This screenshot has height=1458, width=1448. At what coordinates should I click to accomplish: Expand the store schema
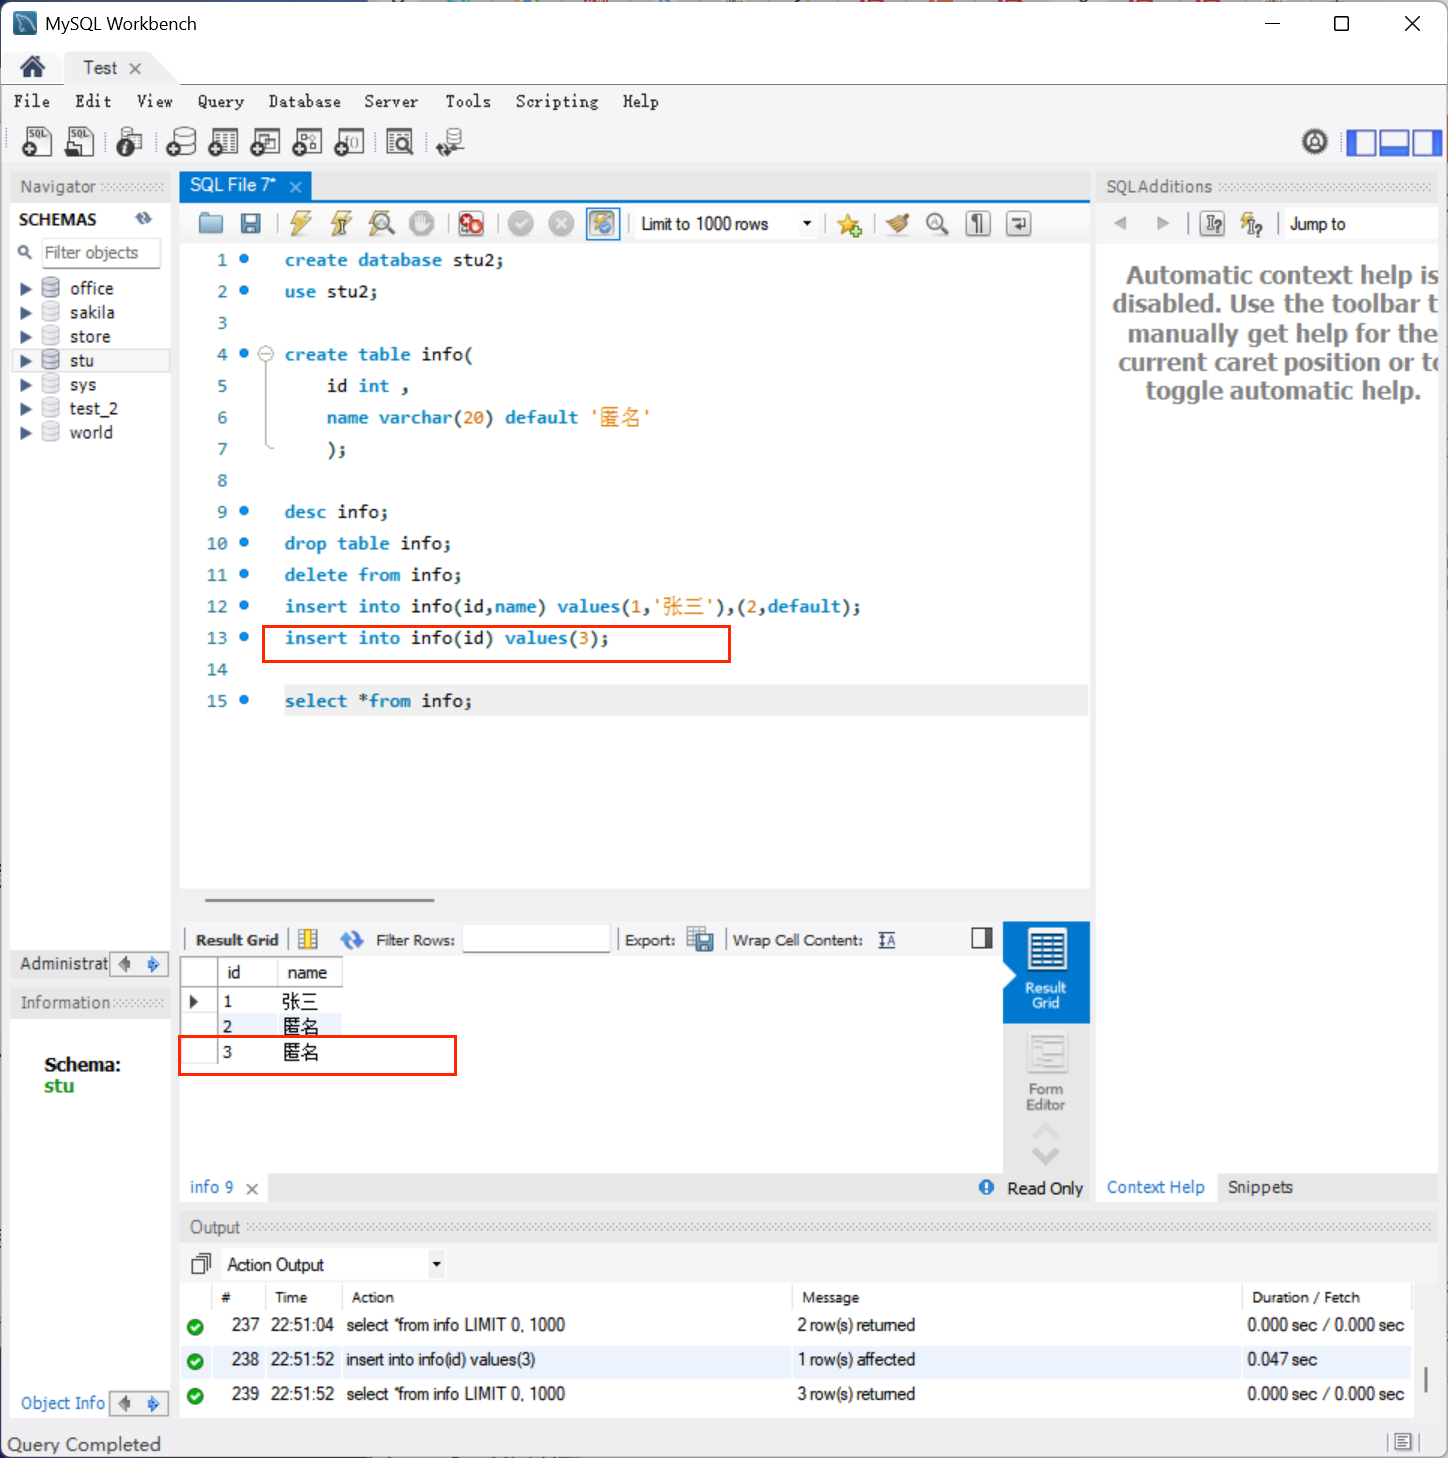click(x=26, y=337)
